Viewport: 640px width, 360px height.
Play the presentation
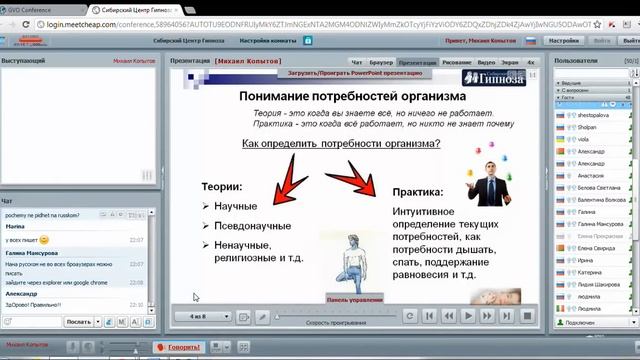pos(468,316)
